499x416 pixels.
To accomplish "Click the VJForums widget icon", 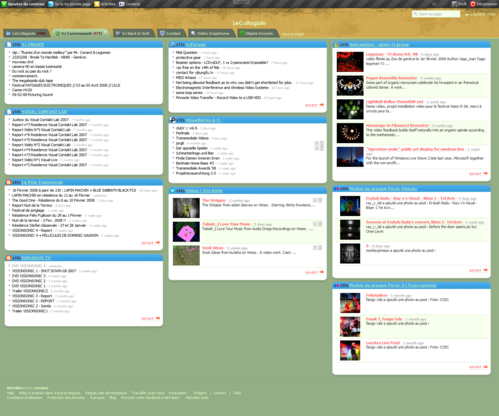I will coord(173,44).
